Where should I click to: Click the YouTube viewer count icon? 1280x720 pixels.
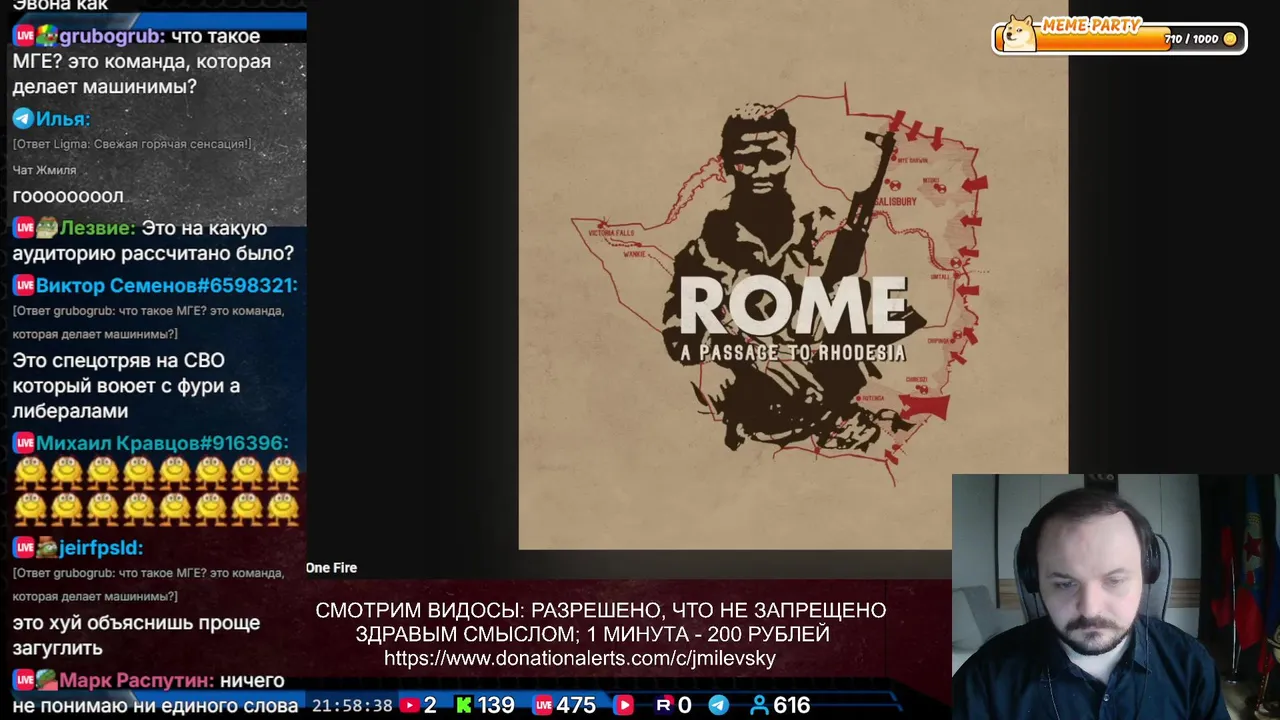click(x=409, y=705)
